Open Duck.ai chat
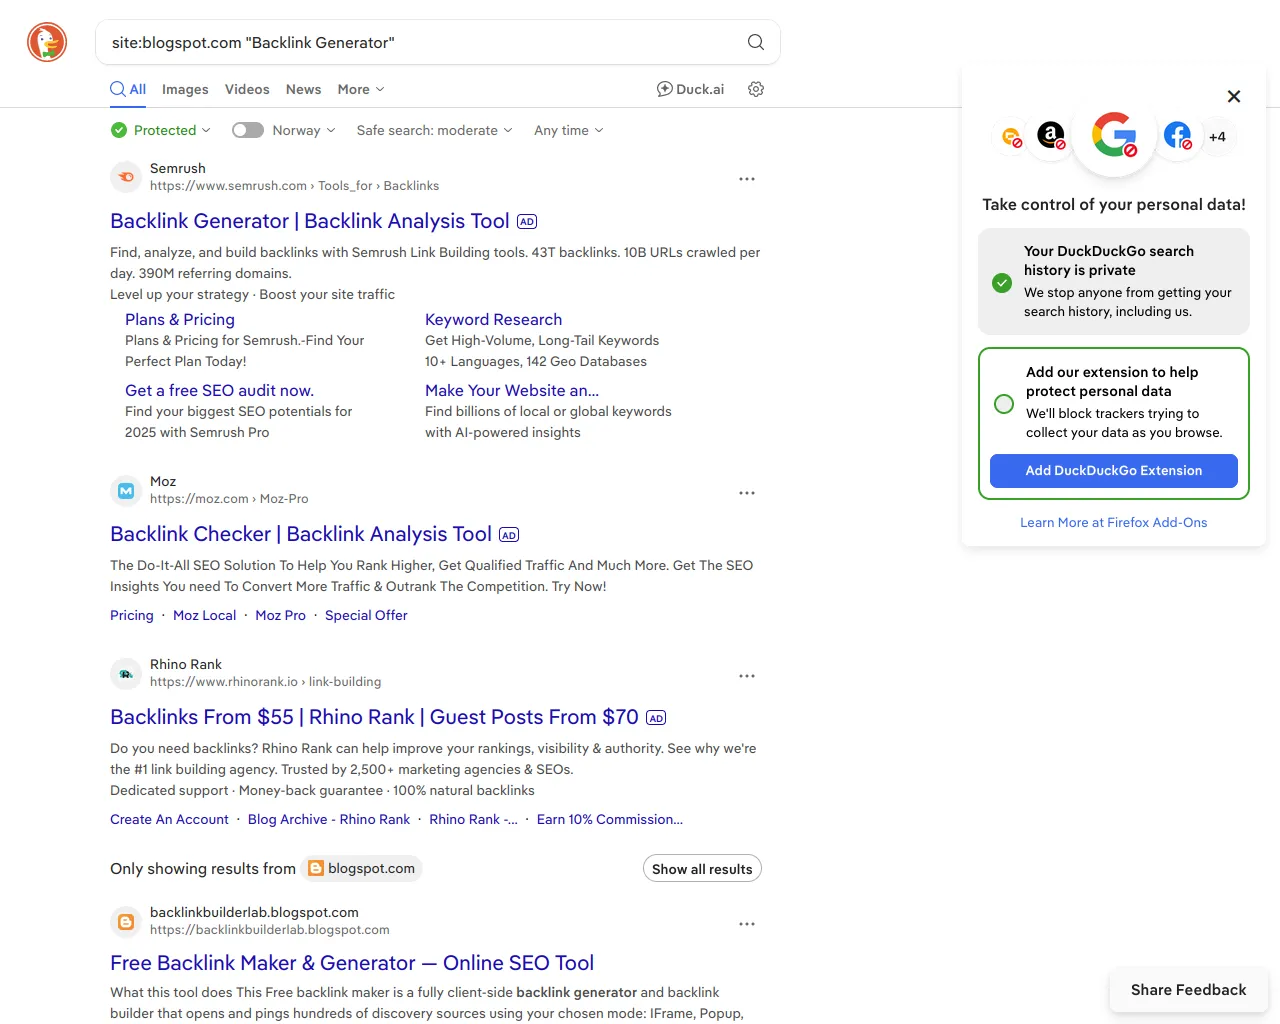The image size is (1280, 1024). [x=690, y=89]
